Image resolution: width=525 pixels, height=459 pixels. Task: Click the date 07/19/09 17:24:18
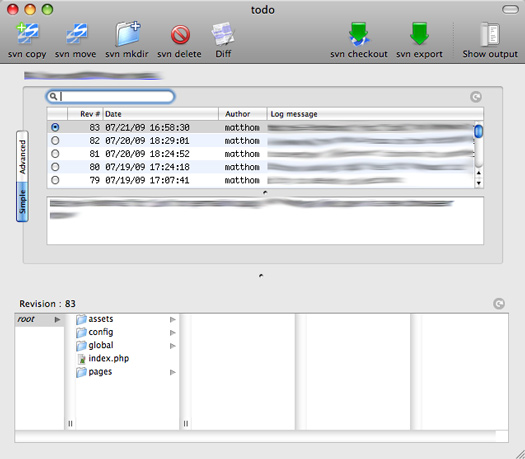pyautogui.click(x=147, y=167)
